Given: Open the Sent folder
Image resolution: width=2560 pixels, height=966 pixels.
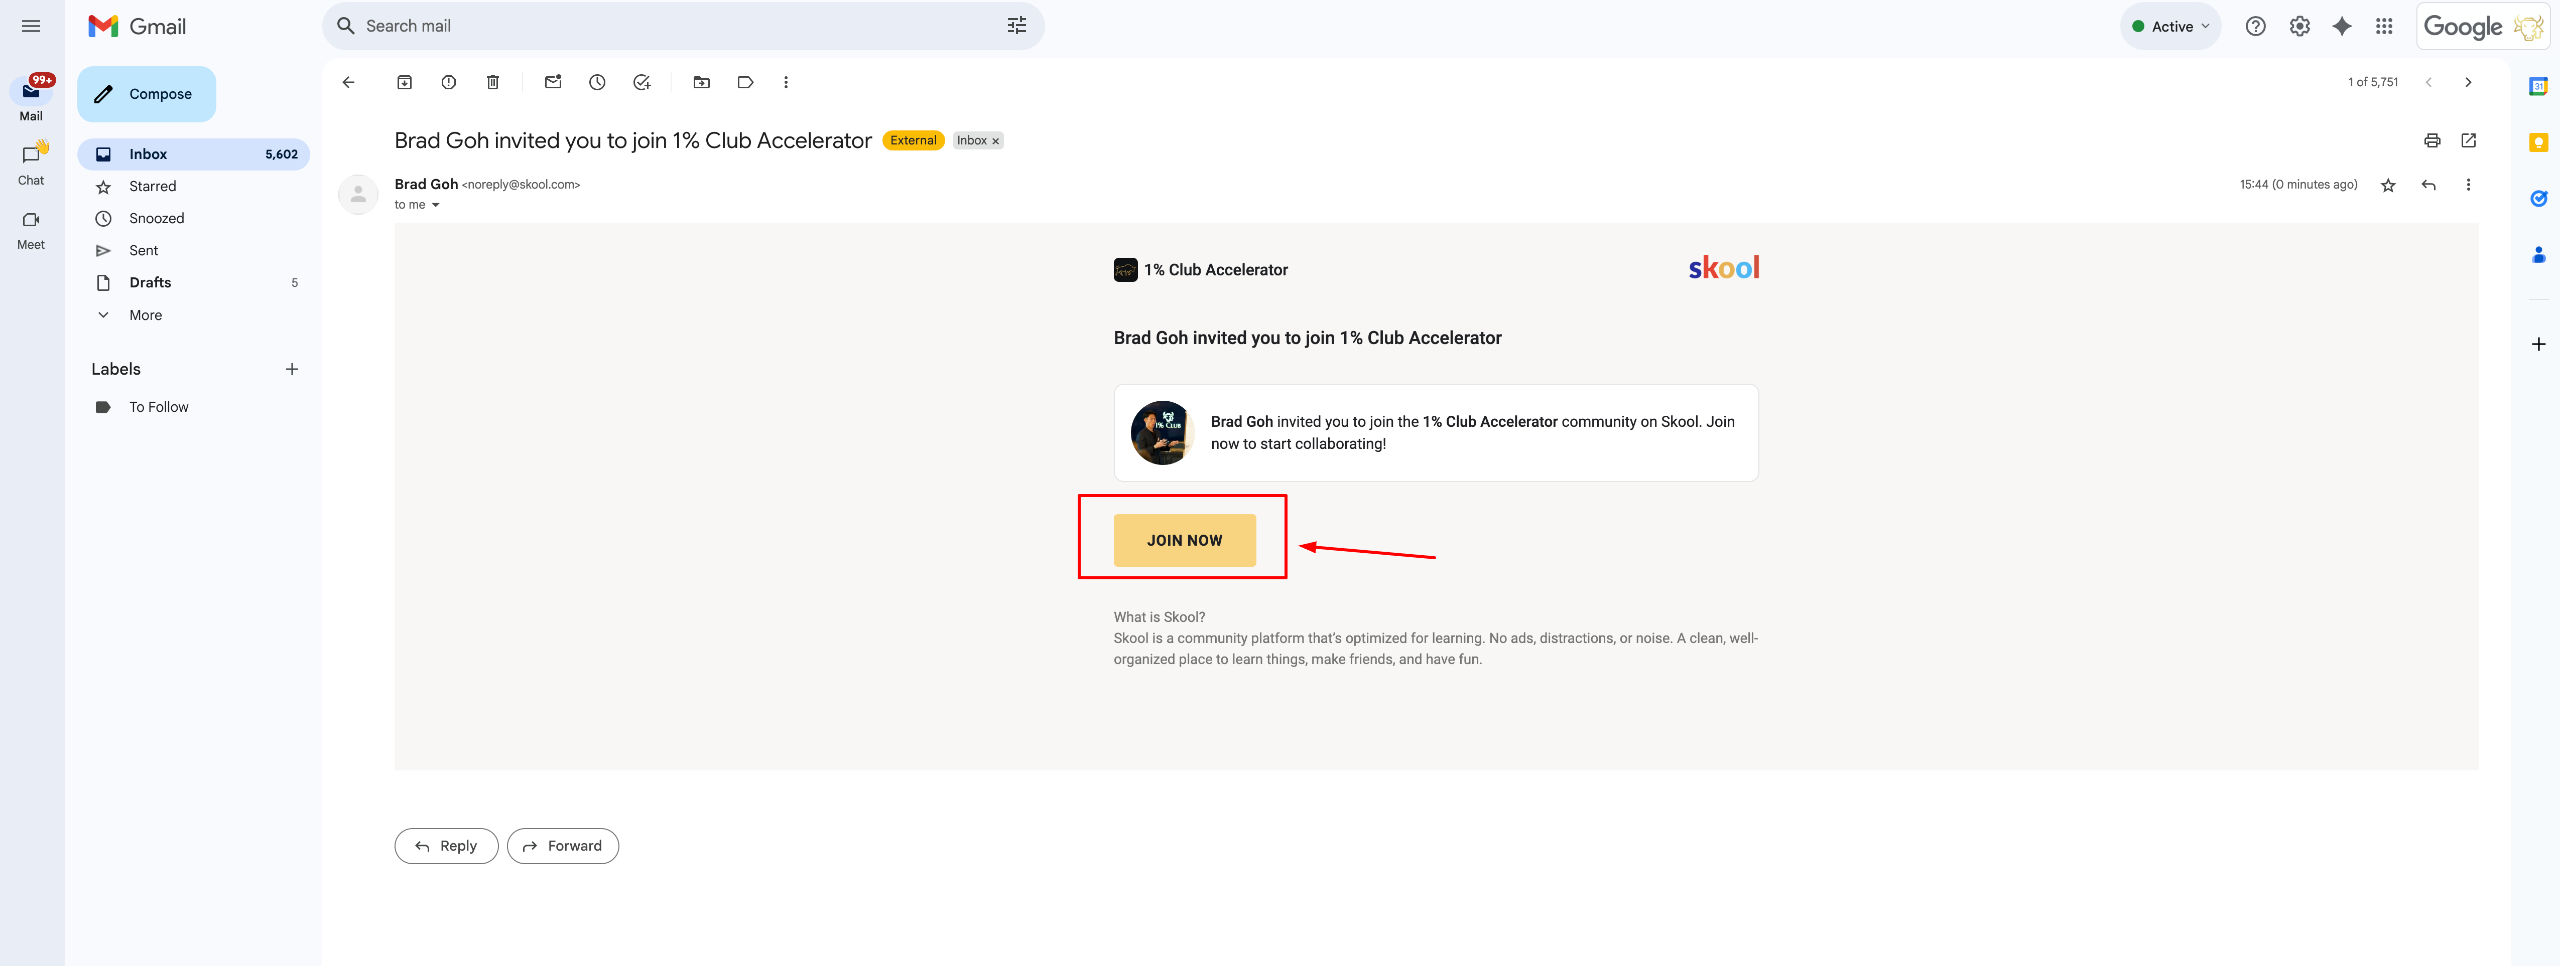Looking at the screenshot, I should point(144,250).
